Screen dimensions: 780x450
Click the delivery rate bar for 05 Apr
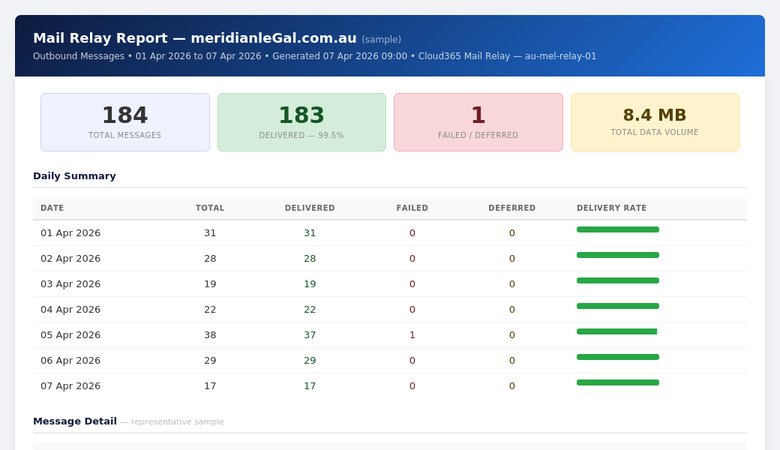[617, 331]
